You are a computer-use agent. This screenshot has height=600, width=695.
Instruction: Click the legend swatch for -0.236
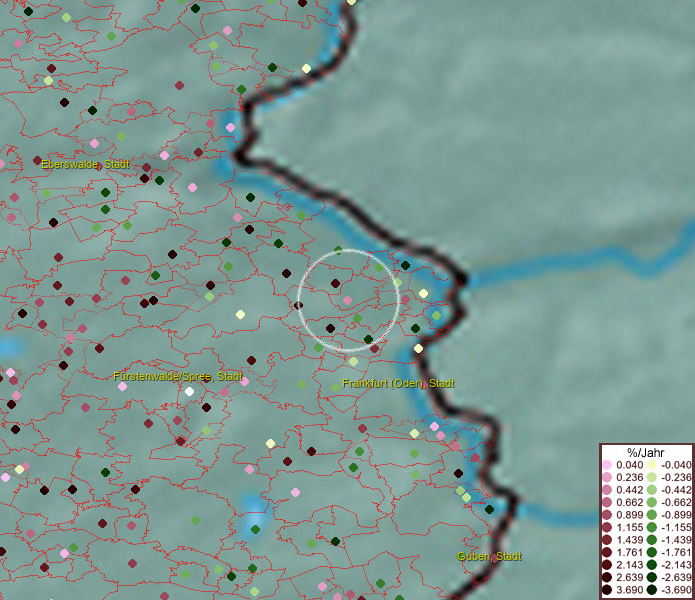pyautogui.click(x=652, y=477)
